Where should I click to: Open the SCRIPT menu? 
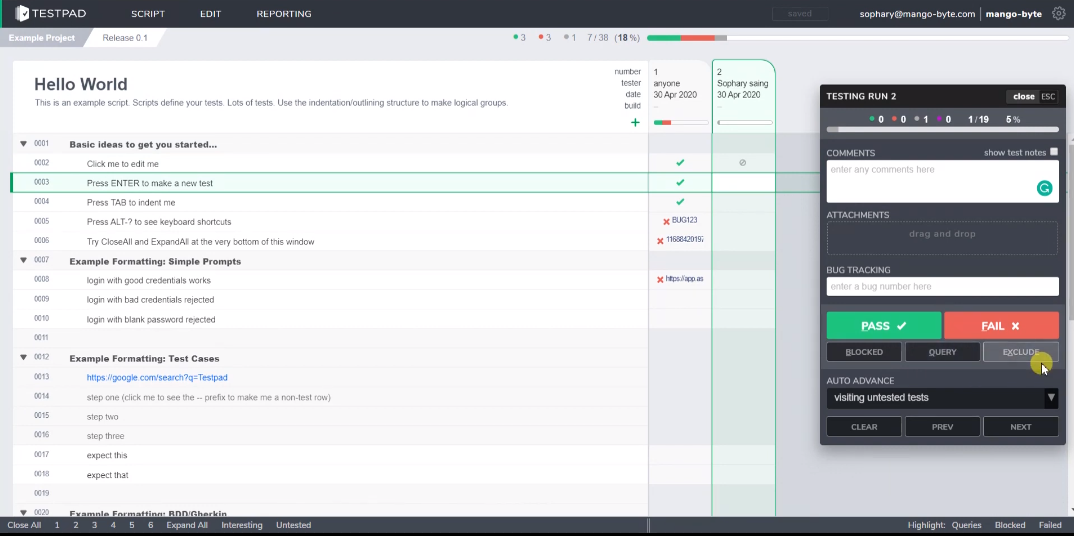148,14
